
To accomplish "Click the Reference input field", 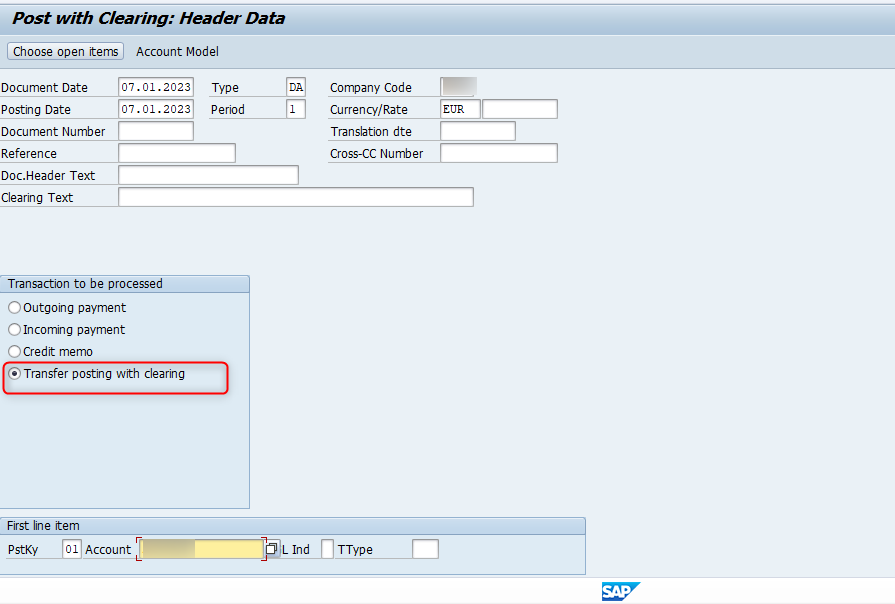I will click(177, 154).
